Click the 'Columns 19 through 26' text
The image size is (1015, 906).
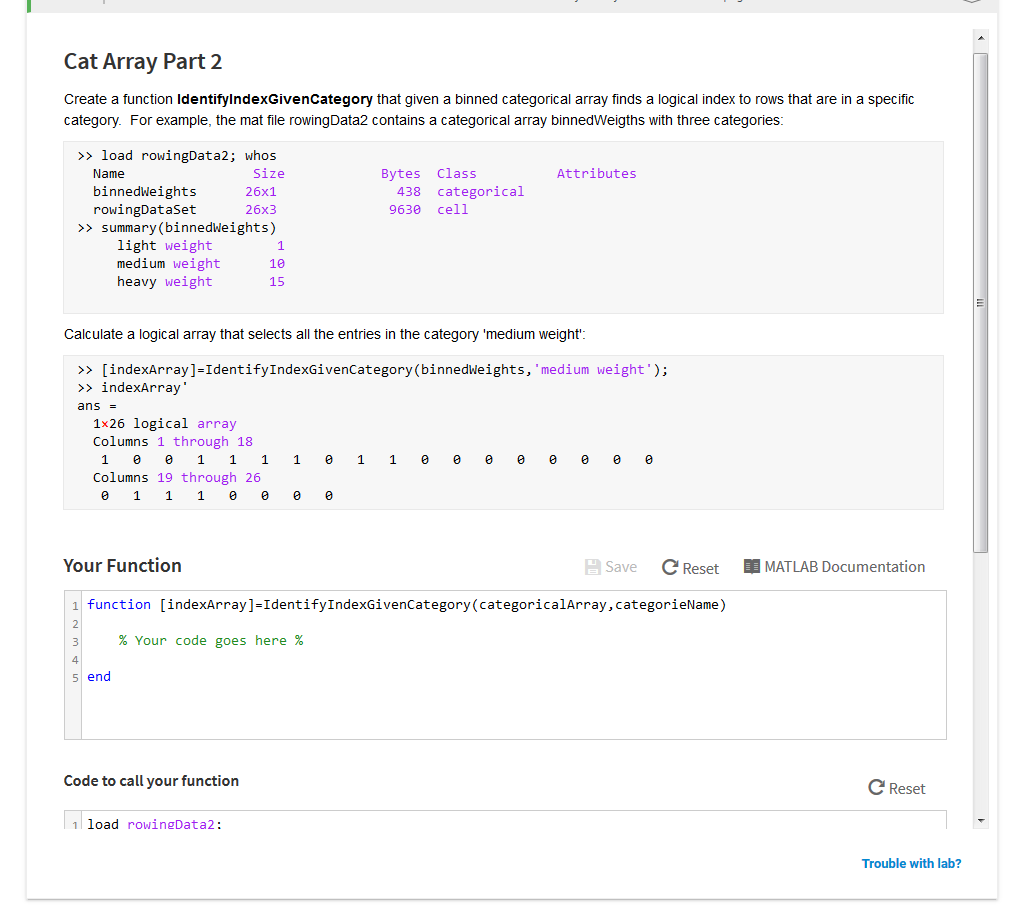[177, 478]
